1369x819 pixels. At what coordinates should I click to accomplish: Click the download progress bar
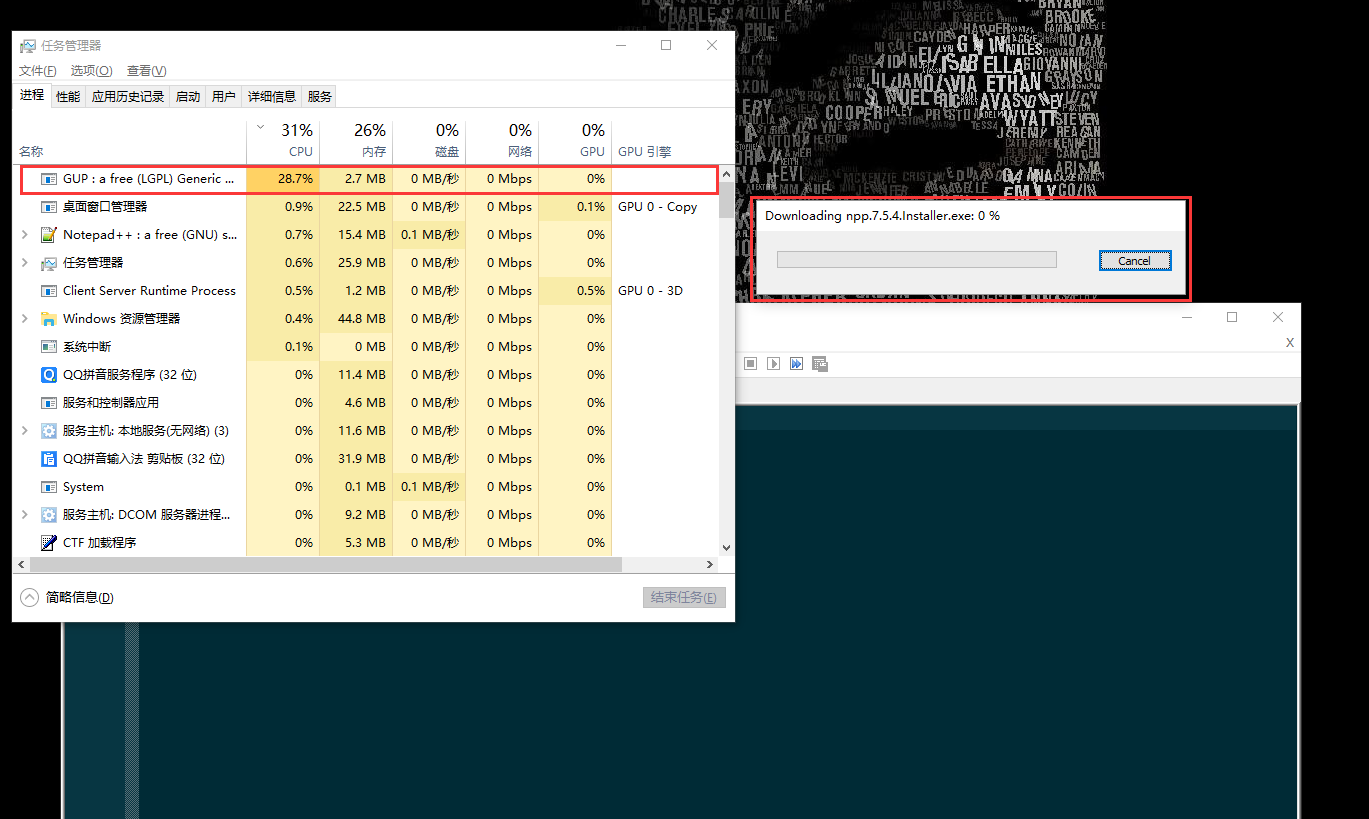916,260
